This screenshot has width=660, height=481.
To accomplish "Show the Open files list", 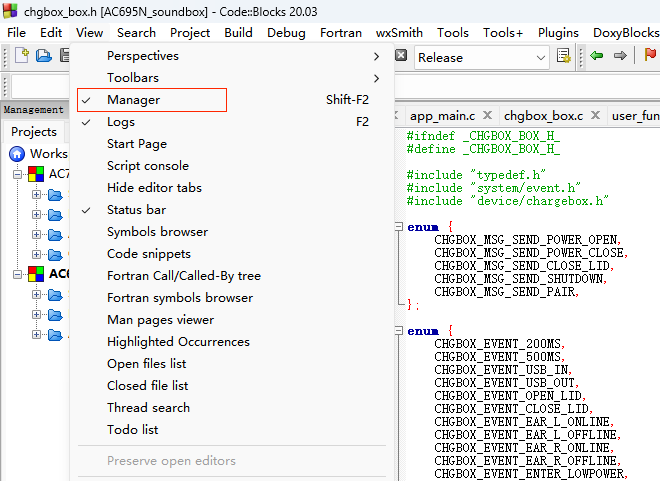I will [x=232, y=364].
